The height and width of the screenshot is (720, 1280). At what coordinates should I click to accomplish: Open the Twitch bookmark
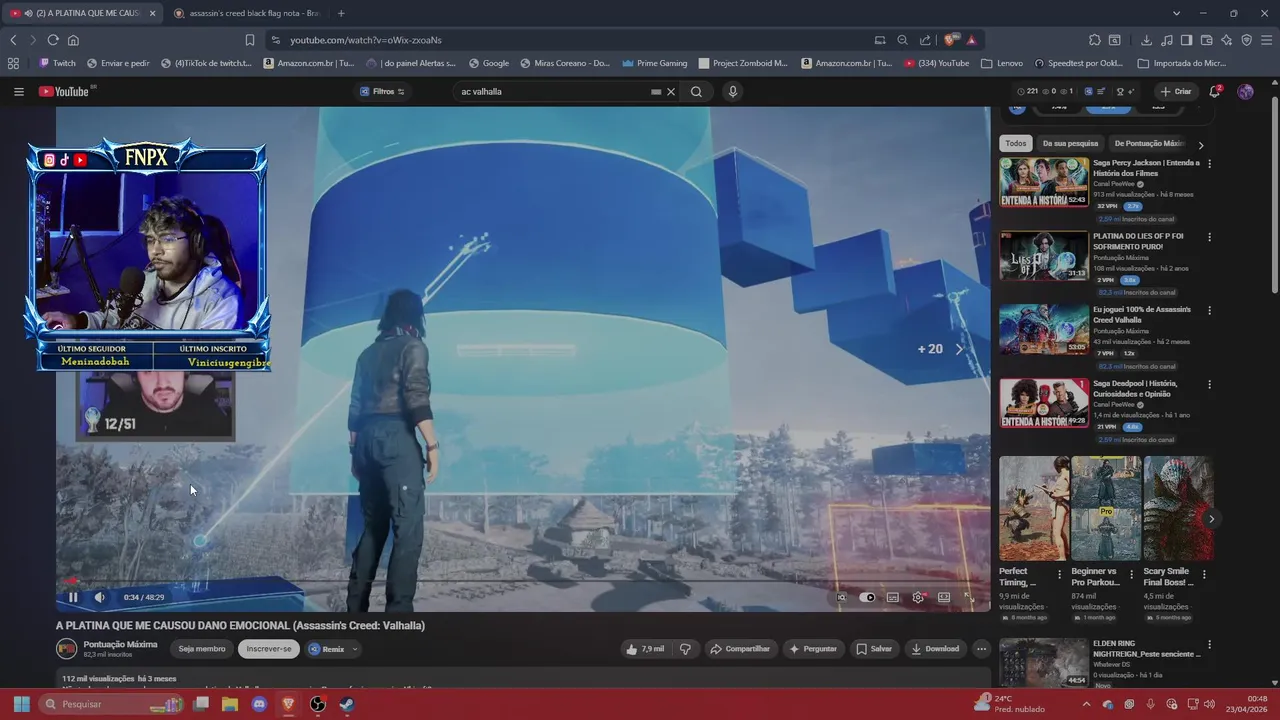(x=57, y=63)
